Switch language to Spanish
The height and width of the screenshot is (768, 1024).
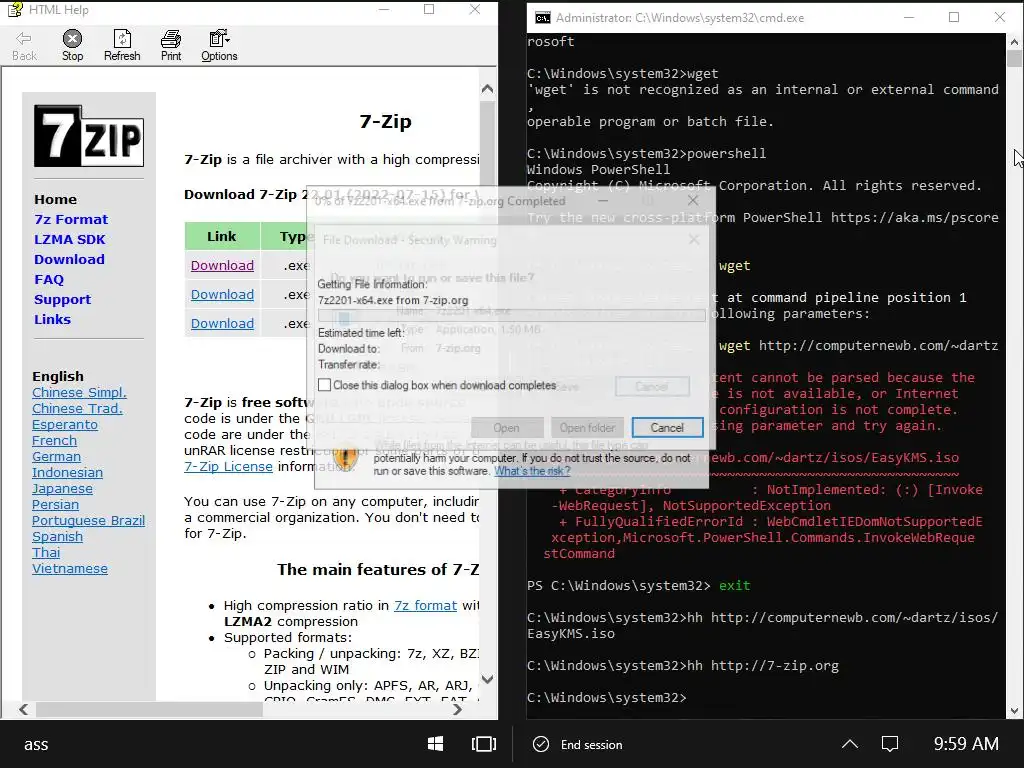[57, 537]
